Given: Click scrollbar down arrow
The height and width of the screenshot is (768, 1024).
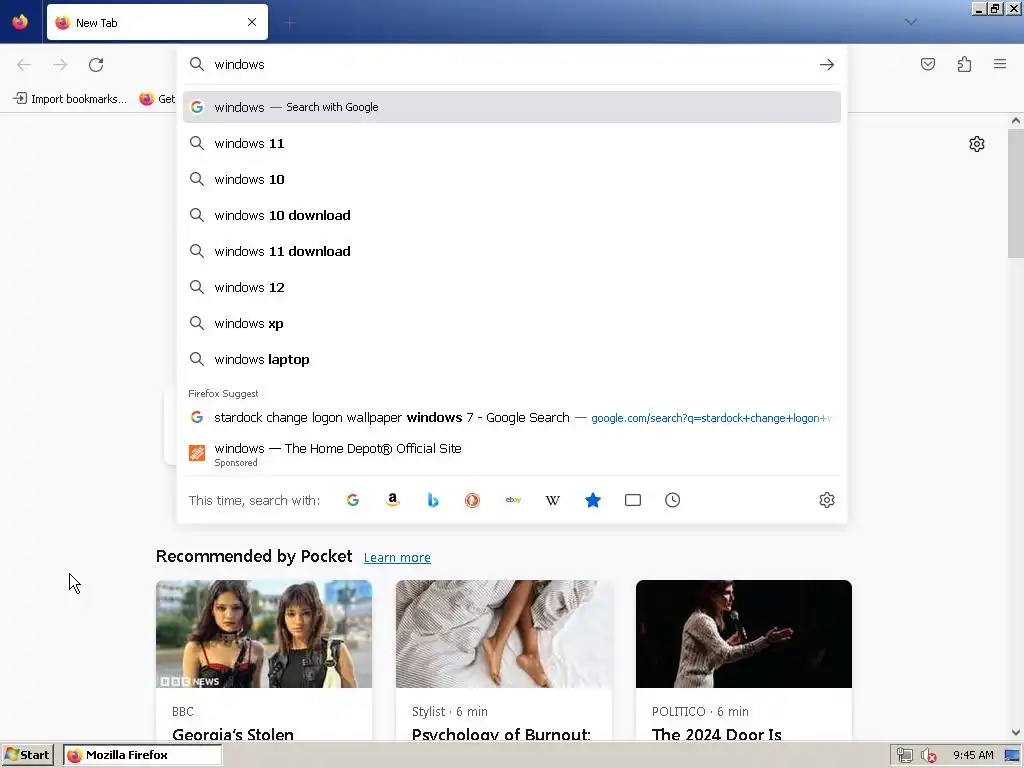Looking at the screenshot, I should [1016, 733].
